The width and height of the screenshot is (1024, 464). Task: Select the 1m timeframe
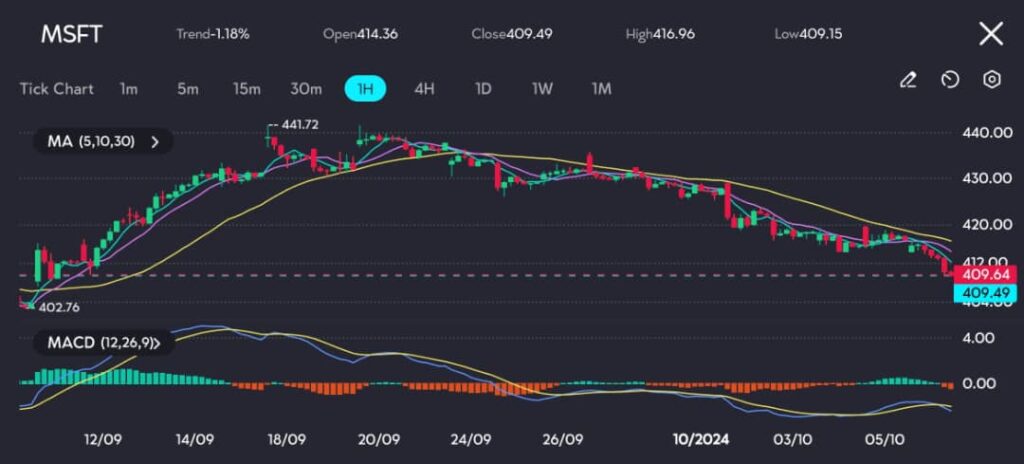(128, 89)
